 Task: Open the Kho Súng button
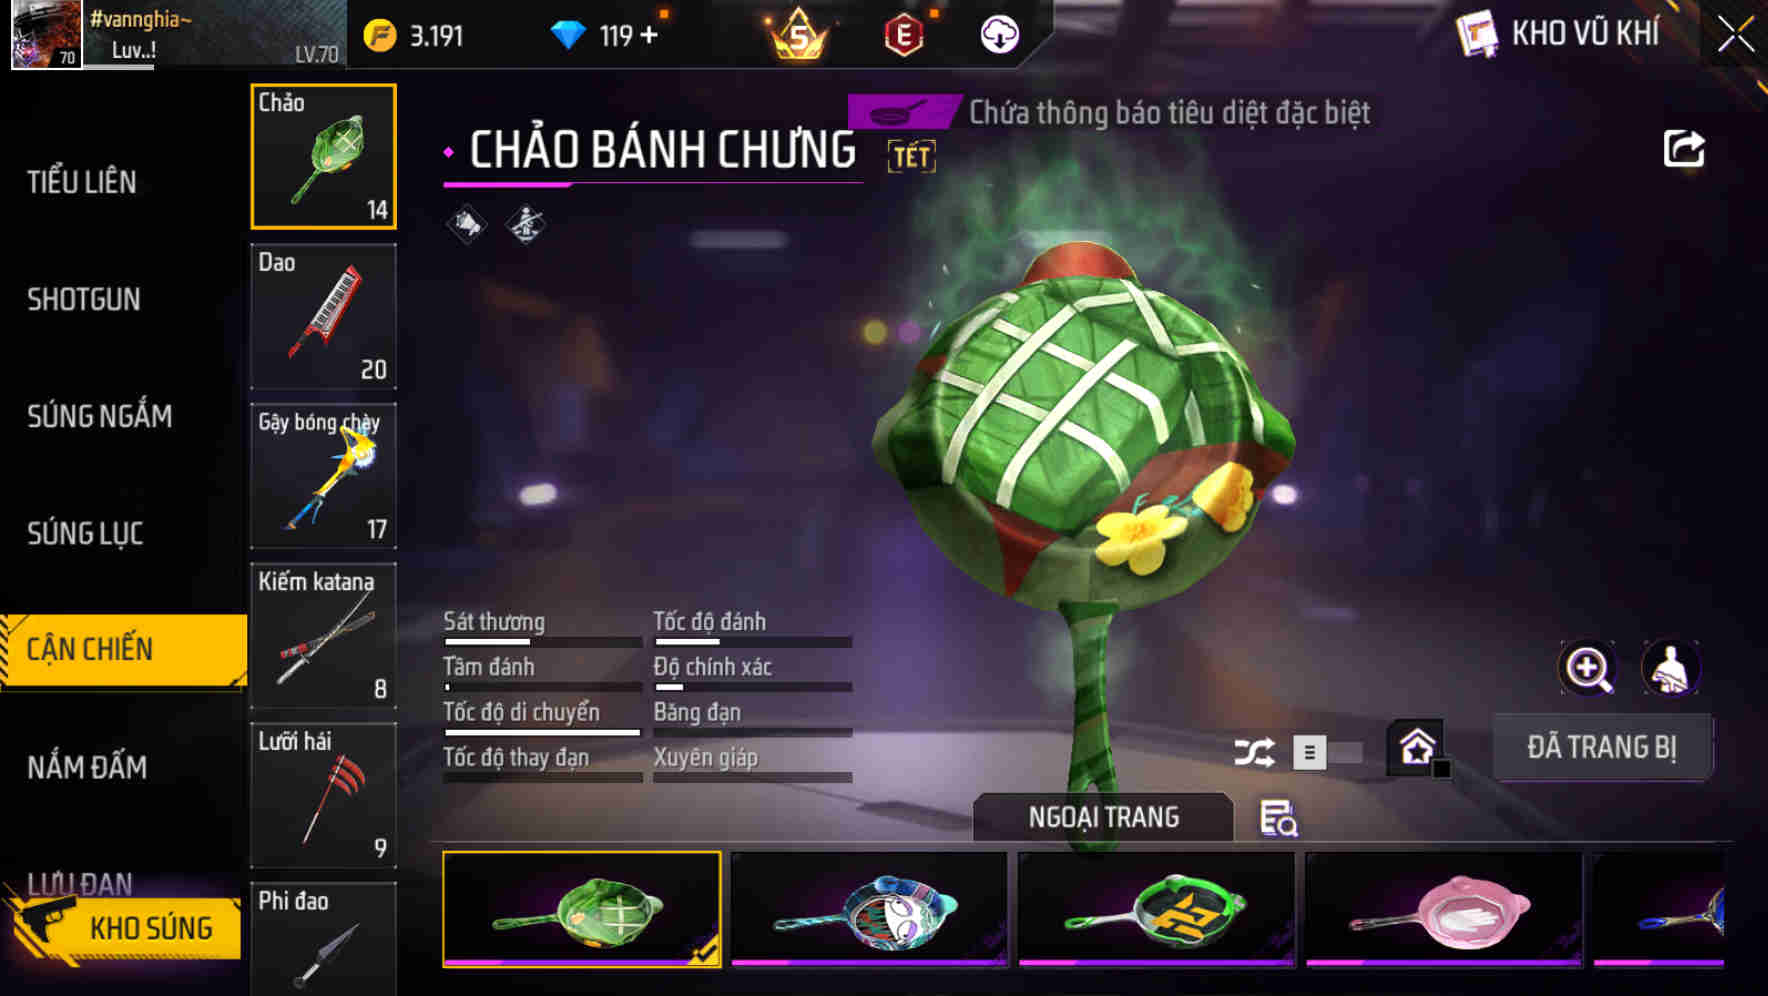(125, 928)
